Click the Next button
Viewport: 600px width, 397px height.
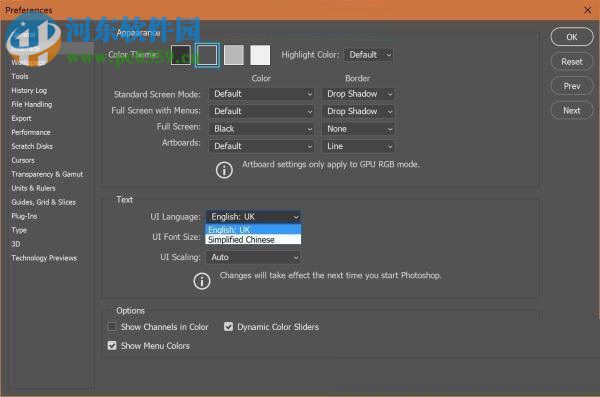(x=572, y=111)
